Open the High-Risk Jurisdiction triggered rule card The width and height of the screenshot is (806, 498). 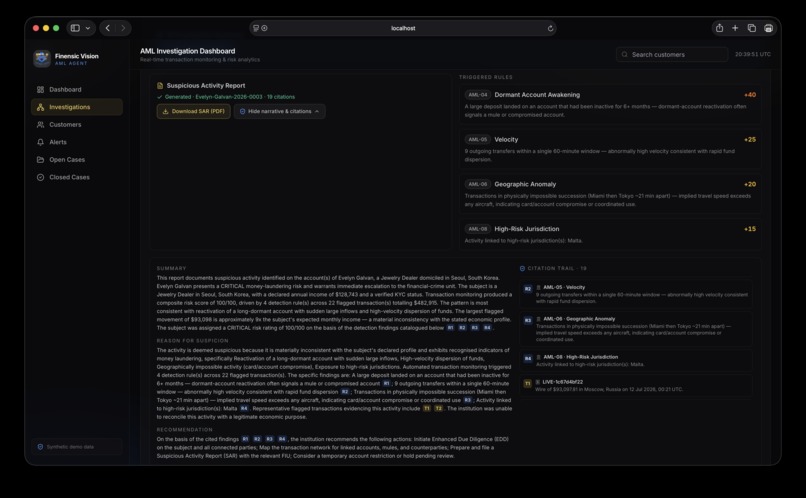click(610, 234)
